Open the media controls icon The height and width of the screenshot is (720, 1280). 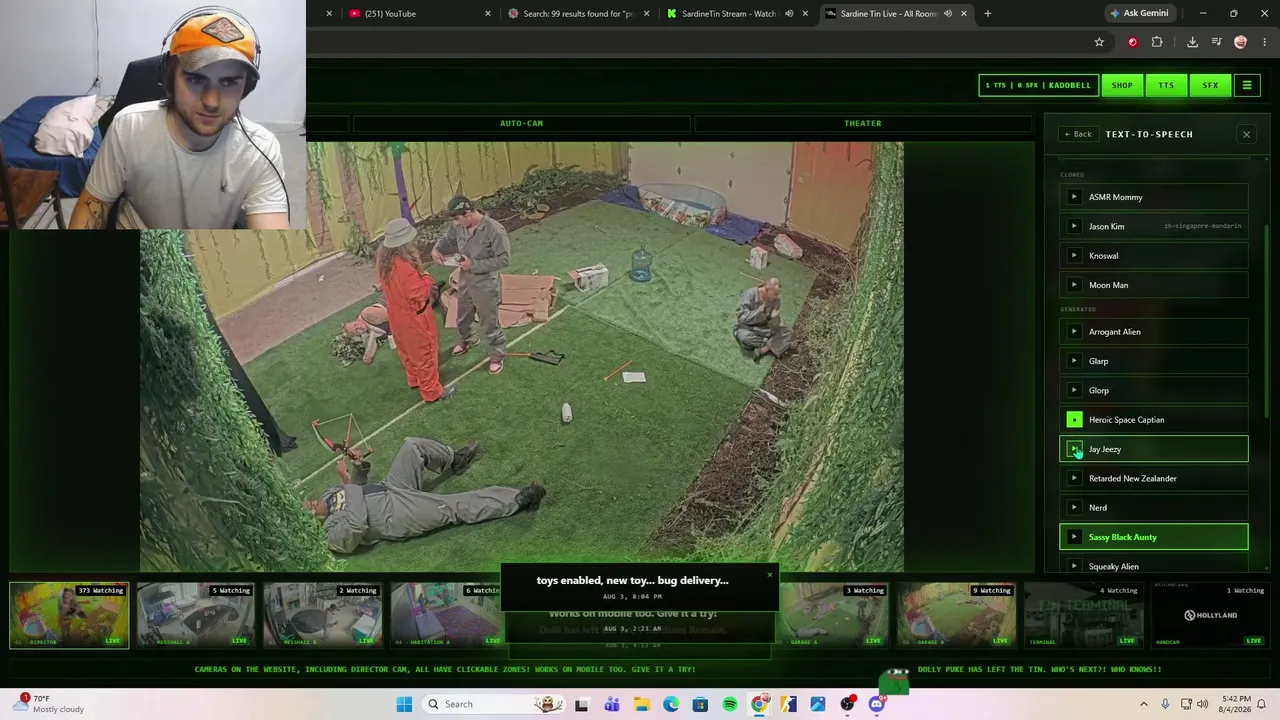[x=1217, y=42]
